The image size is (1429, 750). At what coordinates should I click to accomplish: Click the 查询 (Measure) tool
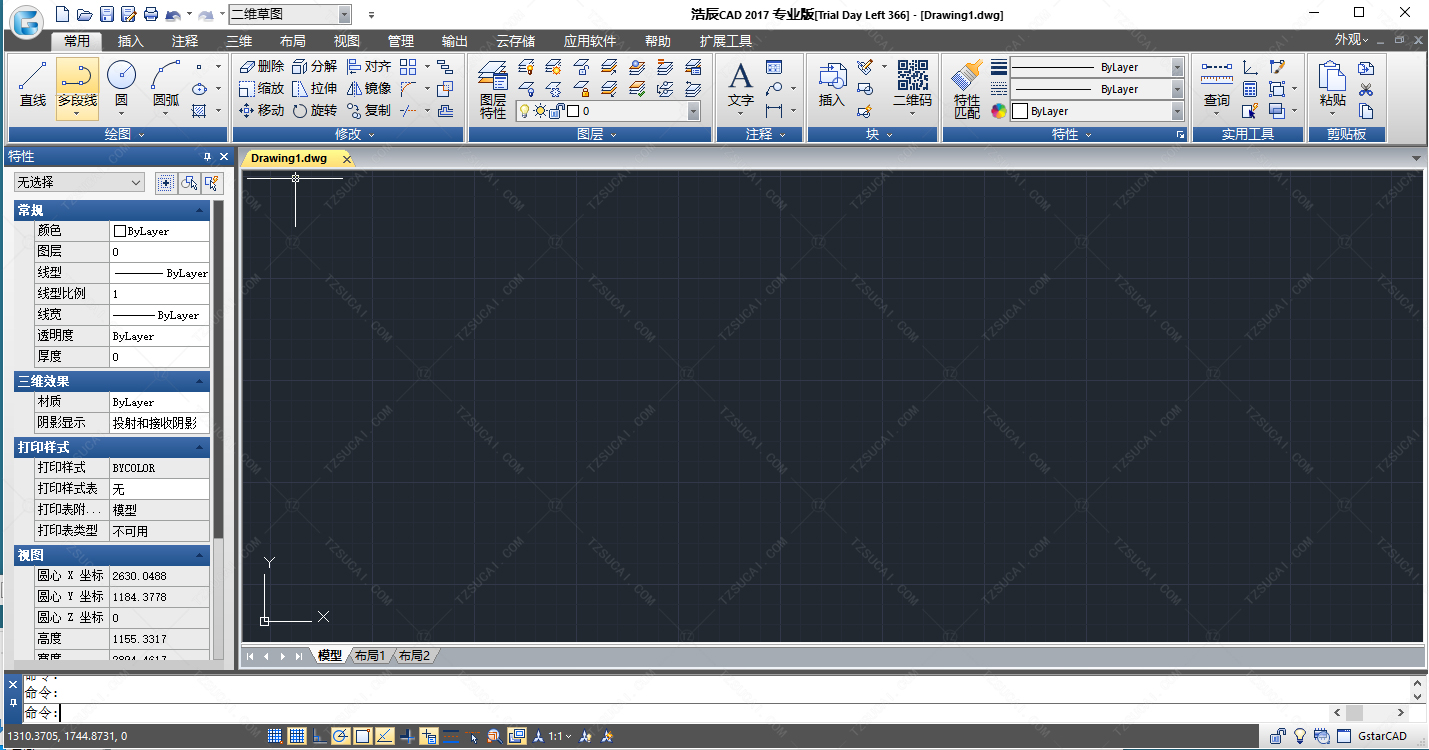(x=1217, y=85)
